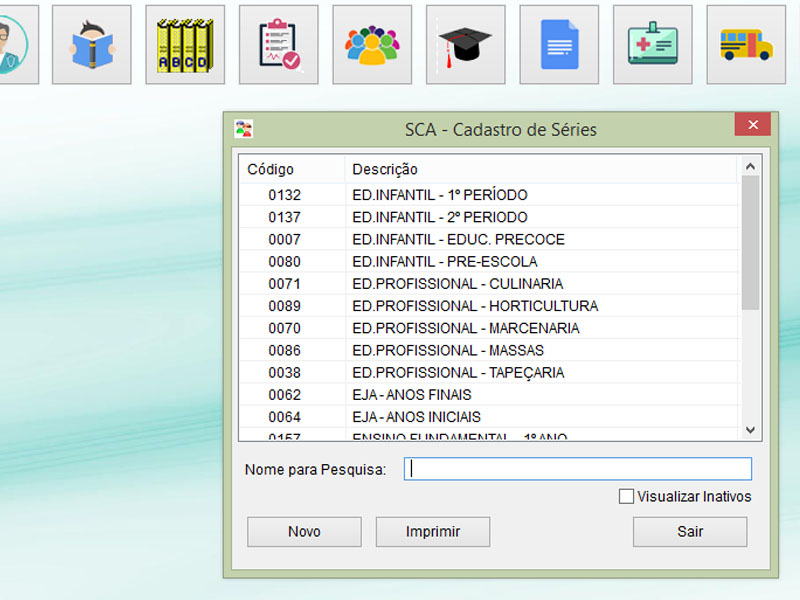Open the clipboard checklist icon
Viewport: 800px width, 600px height.
click(278, 44)
